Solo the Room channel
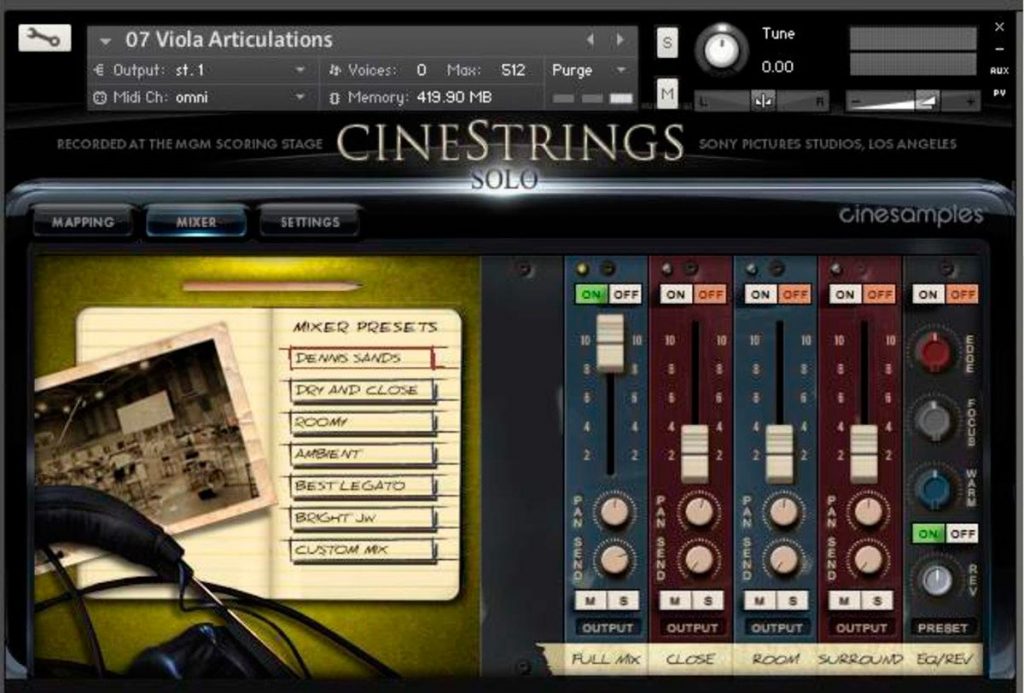The image size is (1024, 693). coord(792,600)
